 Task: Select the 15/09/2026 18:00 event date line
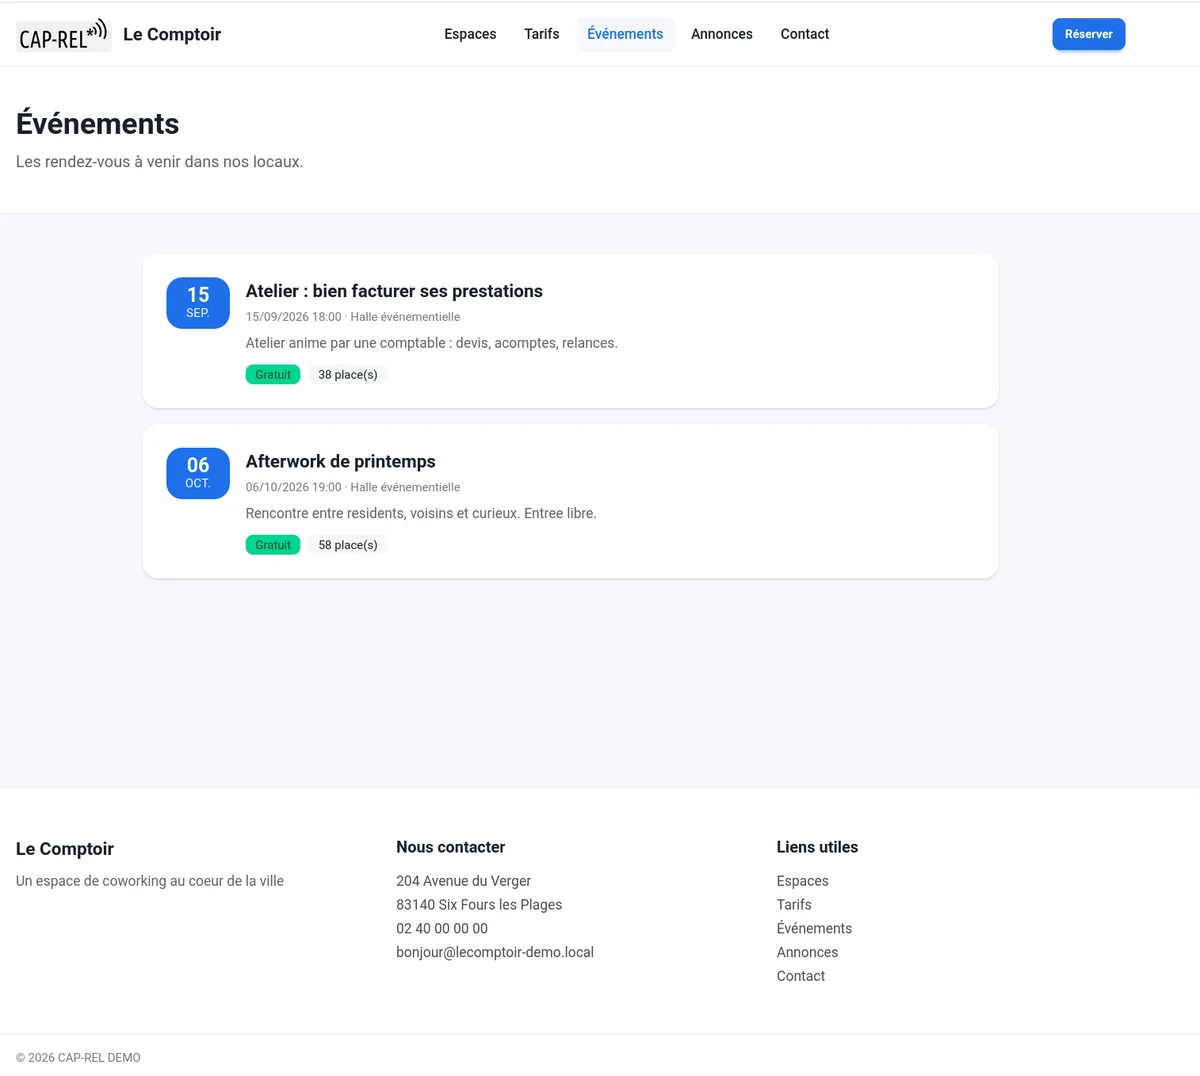[353, 317]
